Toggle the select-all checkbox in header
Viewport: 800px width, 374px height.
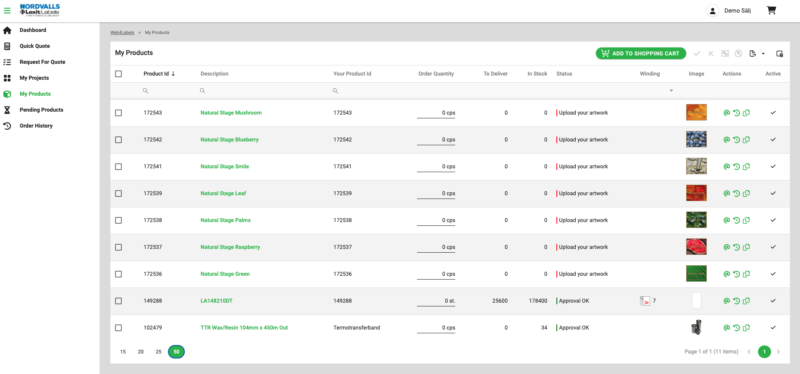click(118, 74)
